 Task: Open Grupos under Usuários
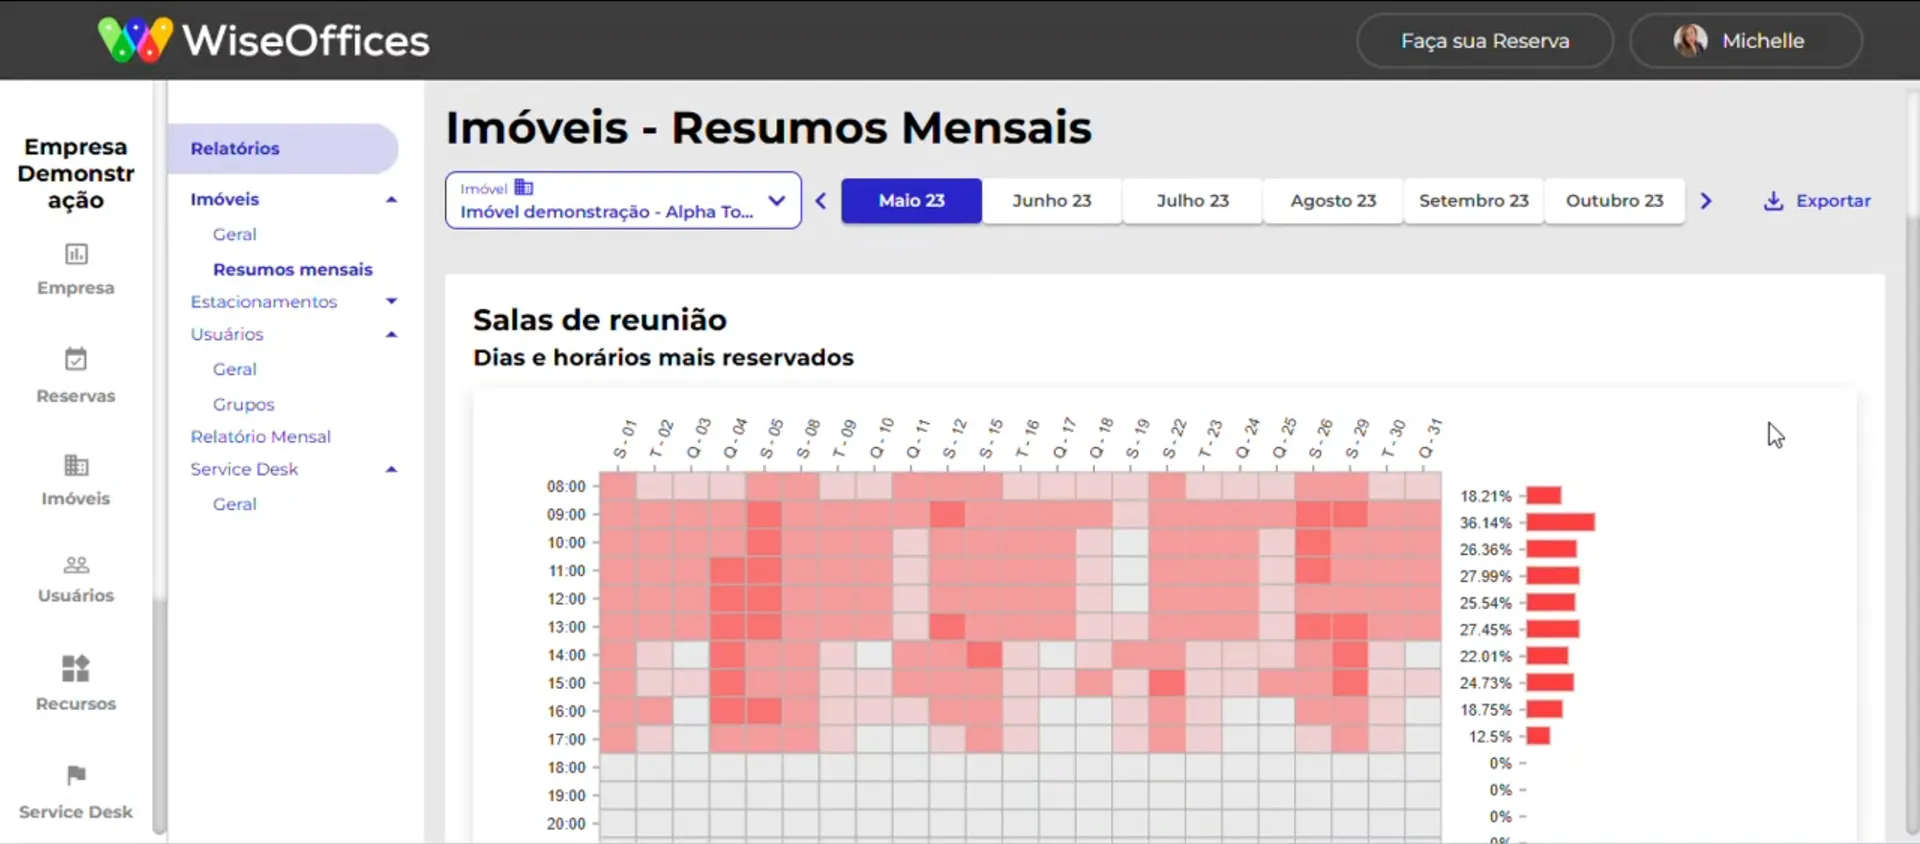[244, 404]
